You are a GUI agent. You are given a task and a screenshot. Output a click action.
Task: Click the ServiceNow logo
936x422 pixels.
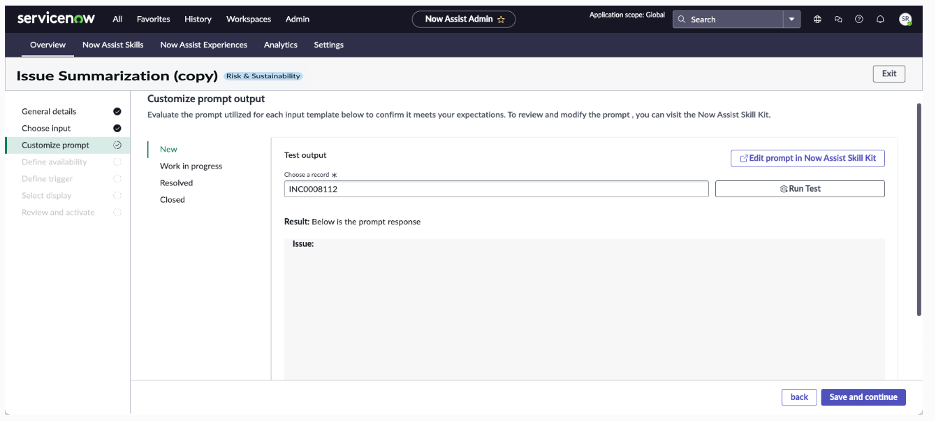[x=56, y=19]
